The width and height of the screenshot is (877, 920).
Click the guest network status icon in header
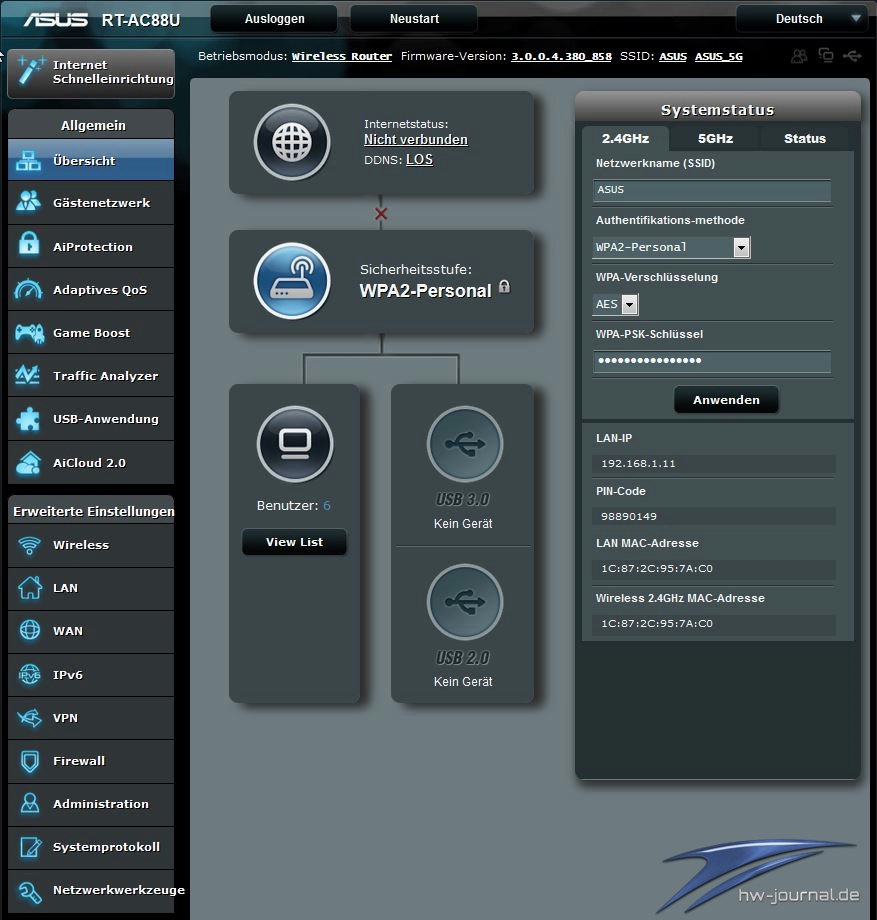tap(799, 56)
